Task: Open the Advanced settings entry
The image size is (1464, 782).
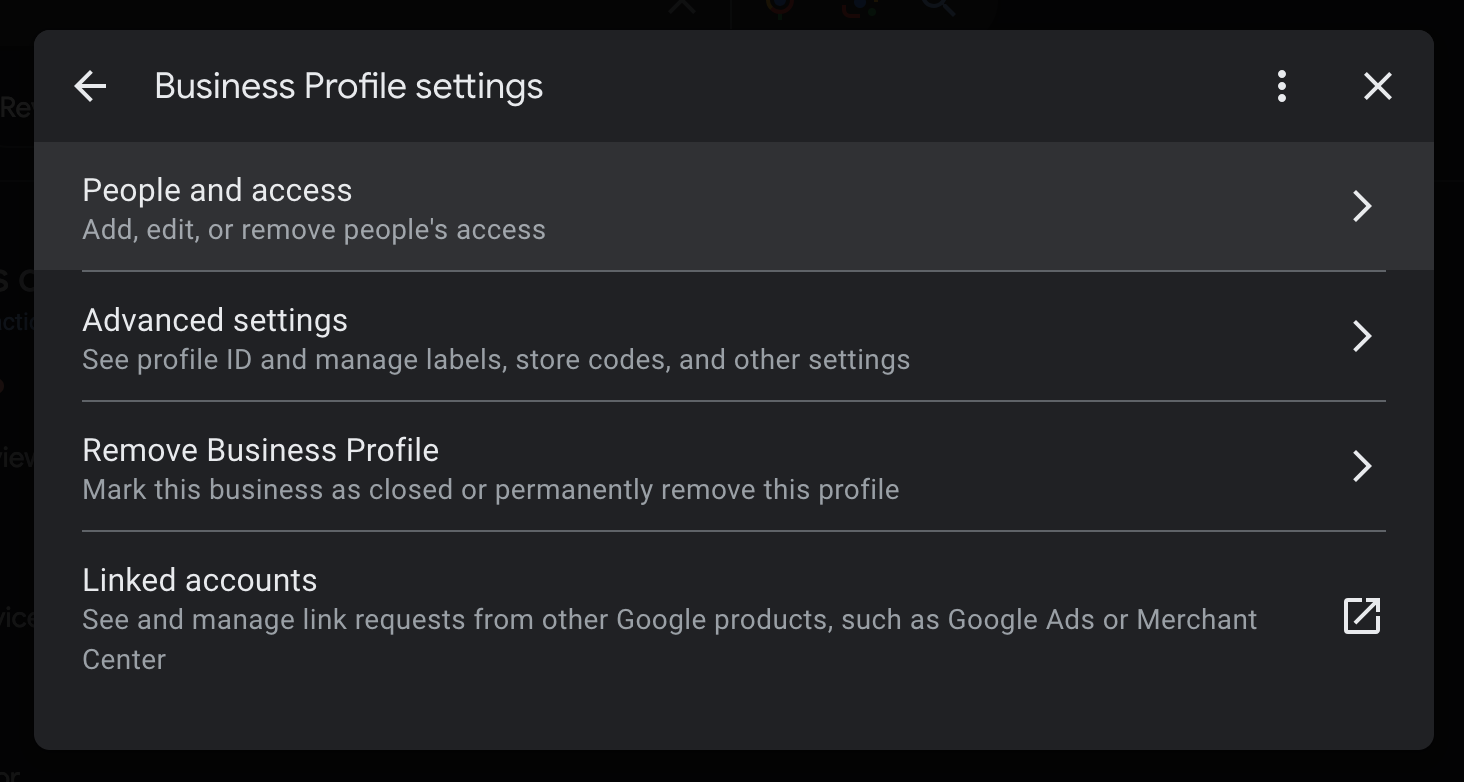Action: coord(215,320)
